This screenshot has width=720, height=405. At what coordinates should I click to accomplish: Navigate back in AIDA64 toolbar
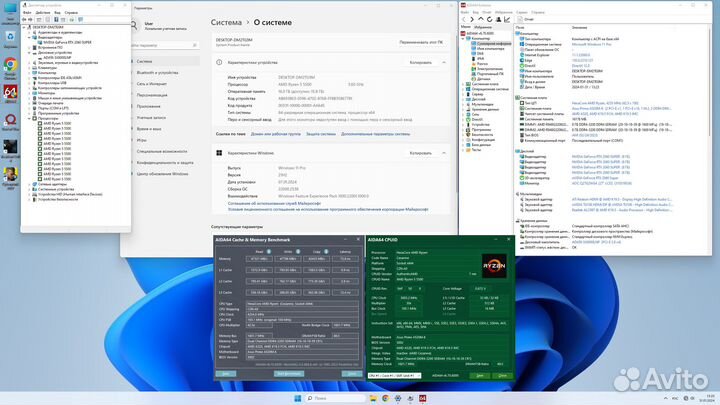point(464,19)
